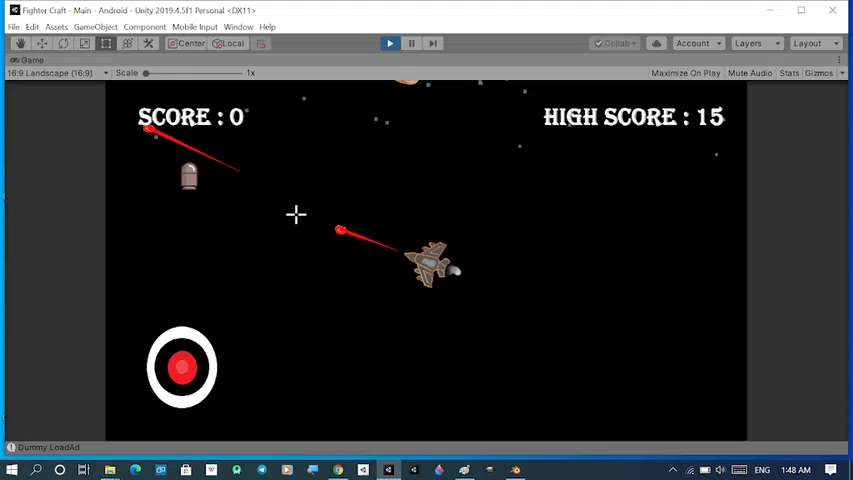Open the 16:9 Landscape aspect dropdown
853x480 pixels.
58,73
